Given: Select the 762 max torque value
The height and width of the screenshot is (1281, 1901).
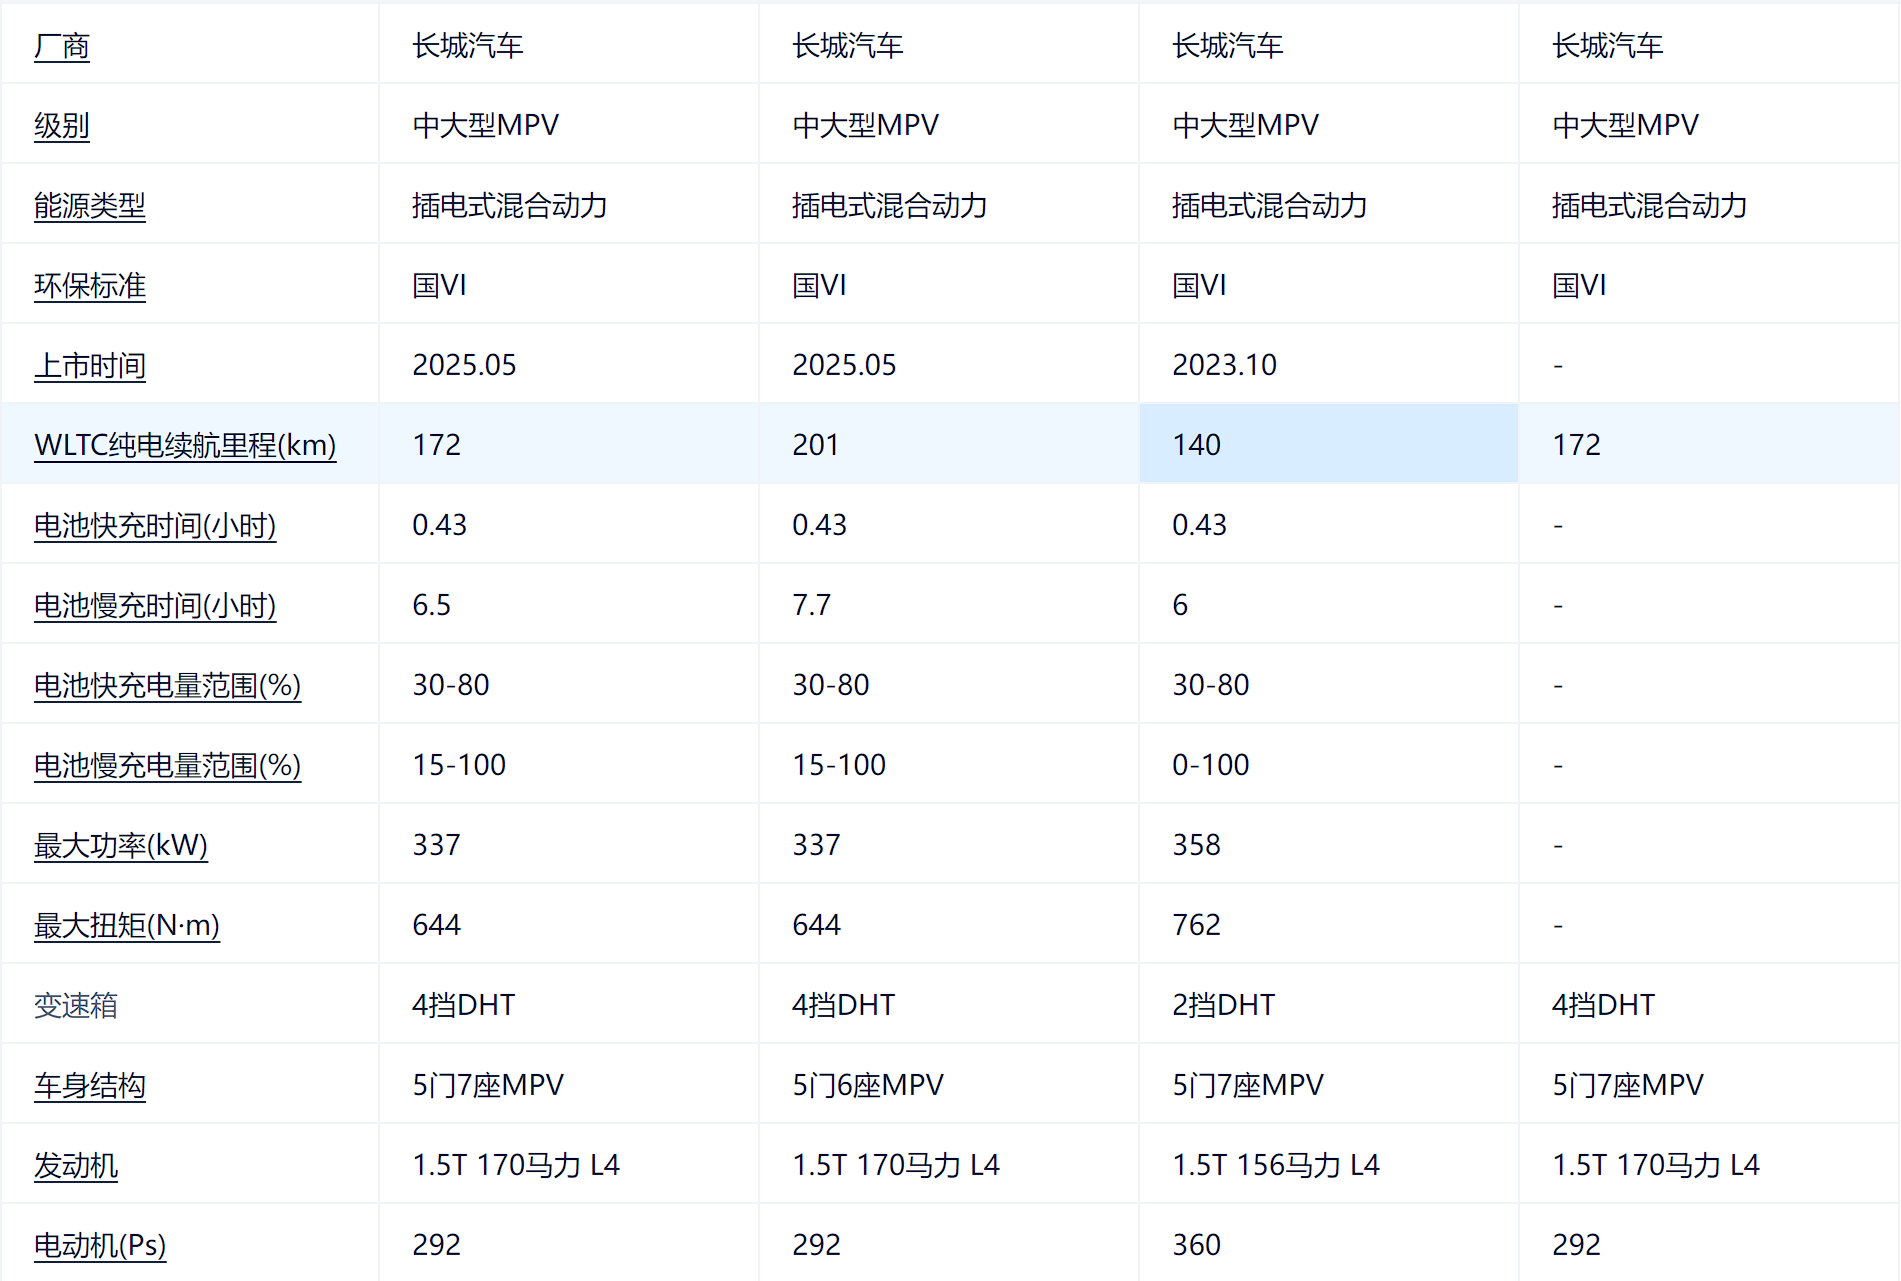Looking at the screenshot, I should click(1196, 925).
